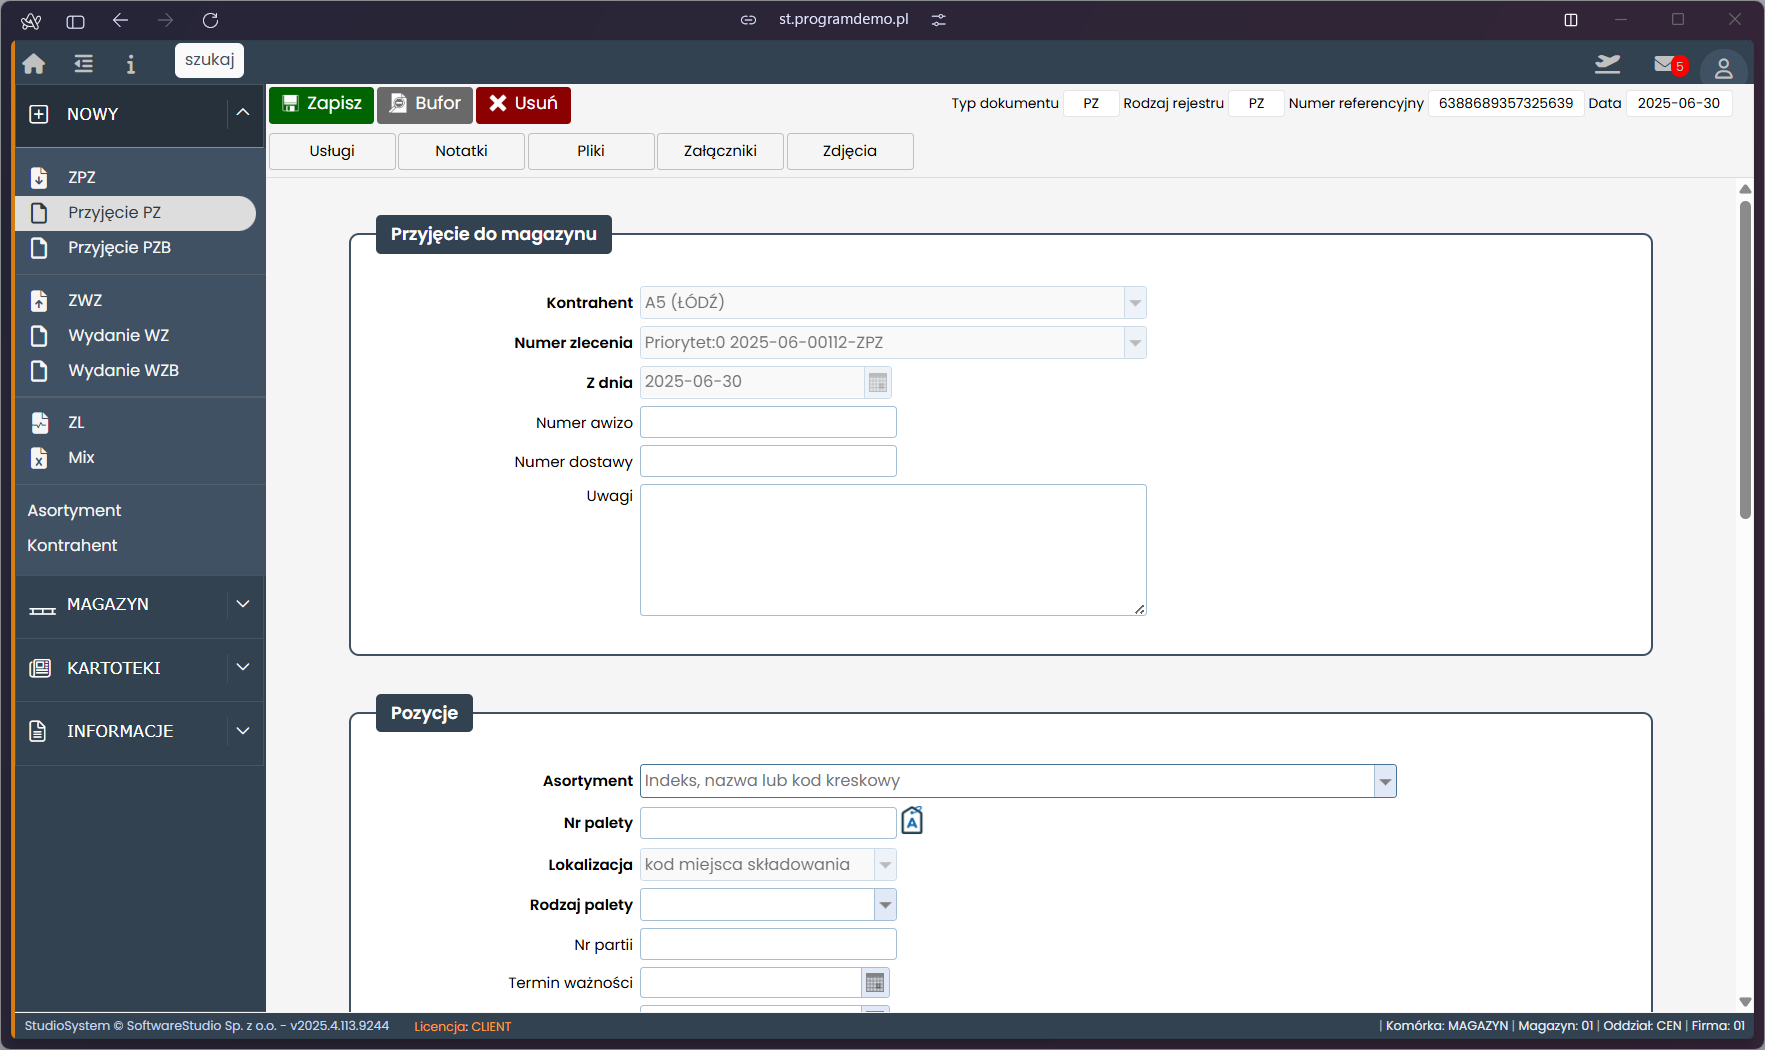Image resolution: width=1765 pixels, height=1050 pixels.
Task: Open the Termin ważności calendar picker
Action: [x=875, y=983]
